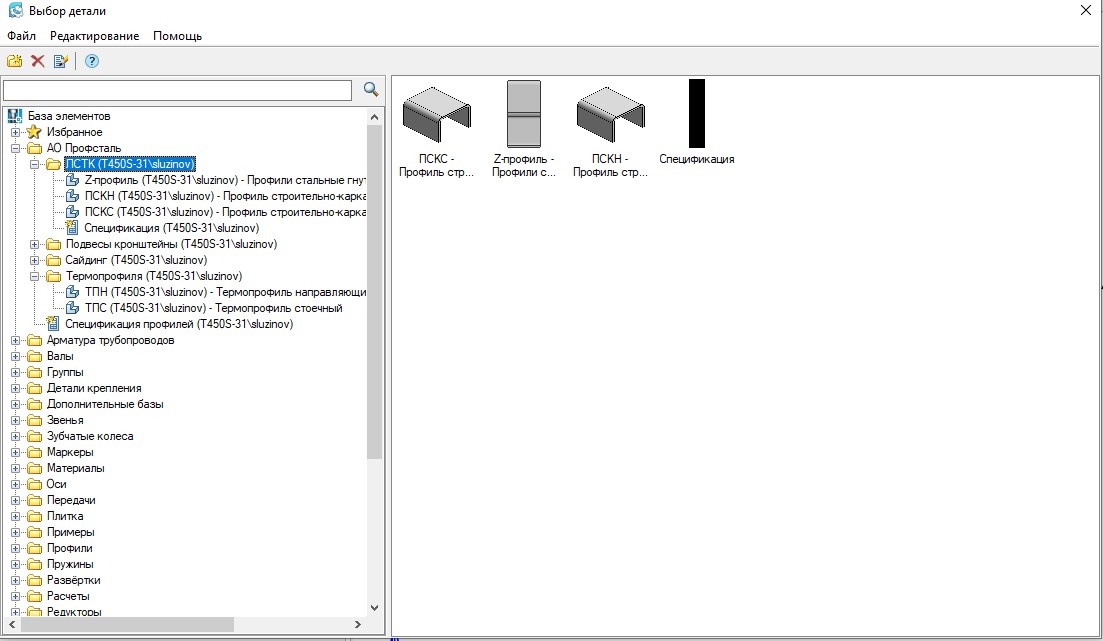Select the Маркеры folder

tap(70, 452)
